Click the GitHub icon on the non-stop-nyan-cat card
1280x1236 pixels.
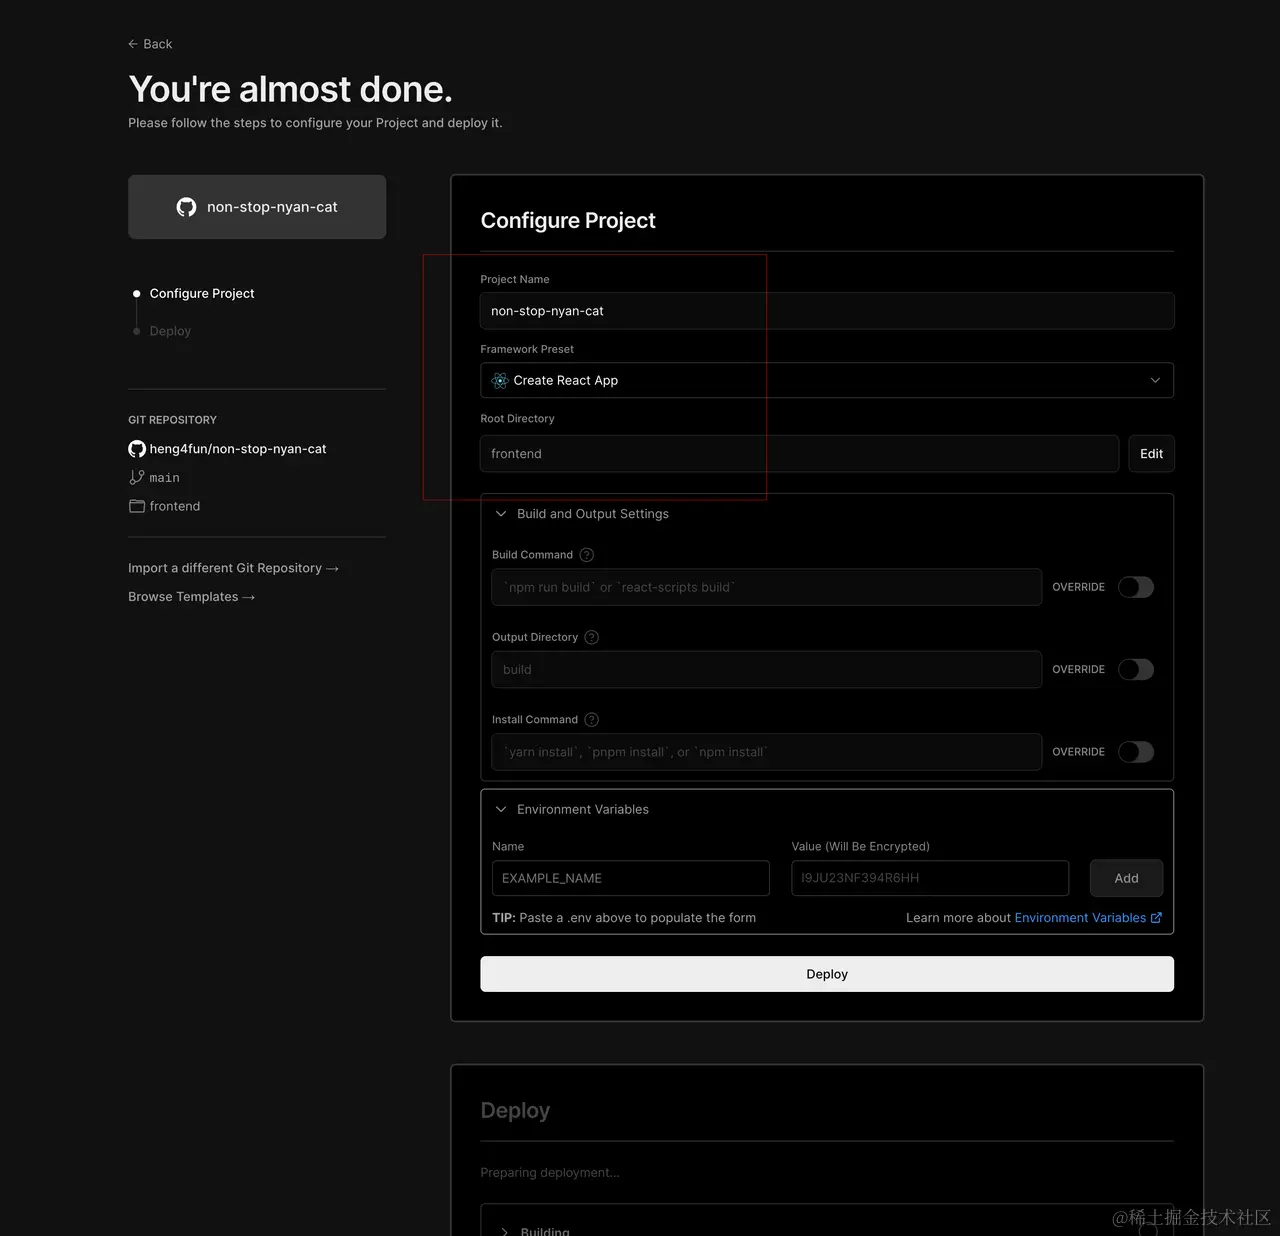(186, 207)
